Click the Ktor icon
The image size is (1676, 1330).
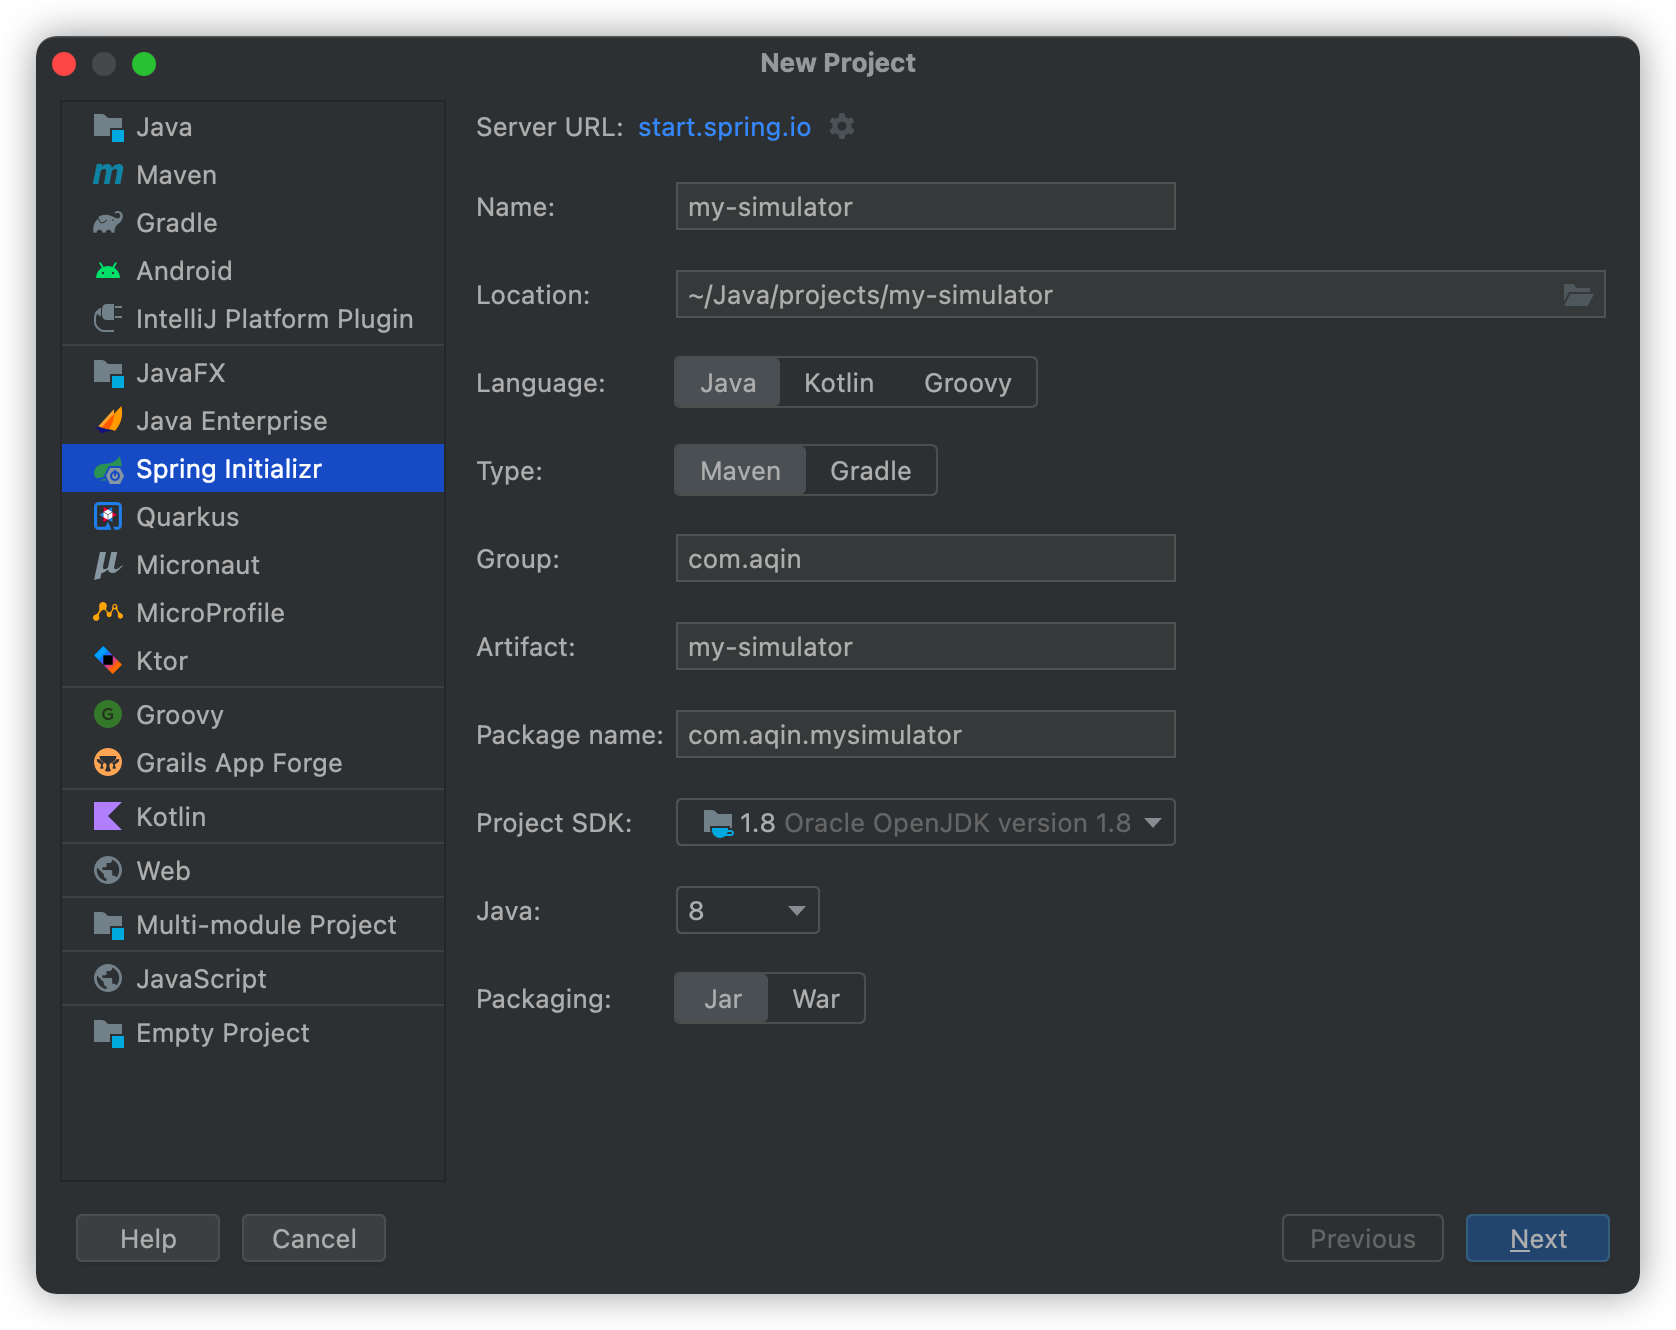click(x=108, y=661)
